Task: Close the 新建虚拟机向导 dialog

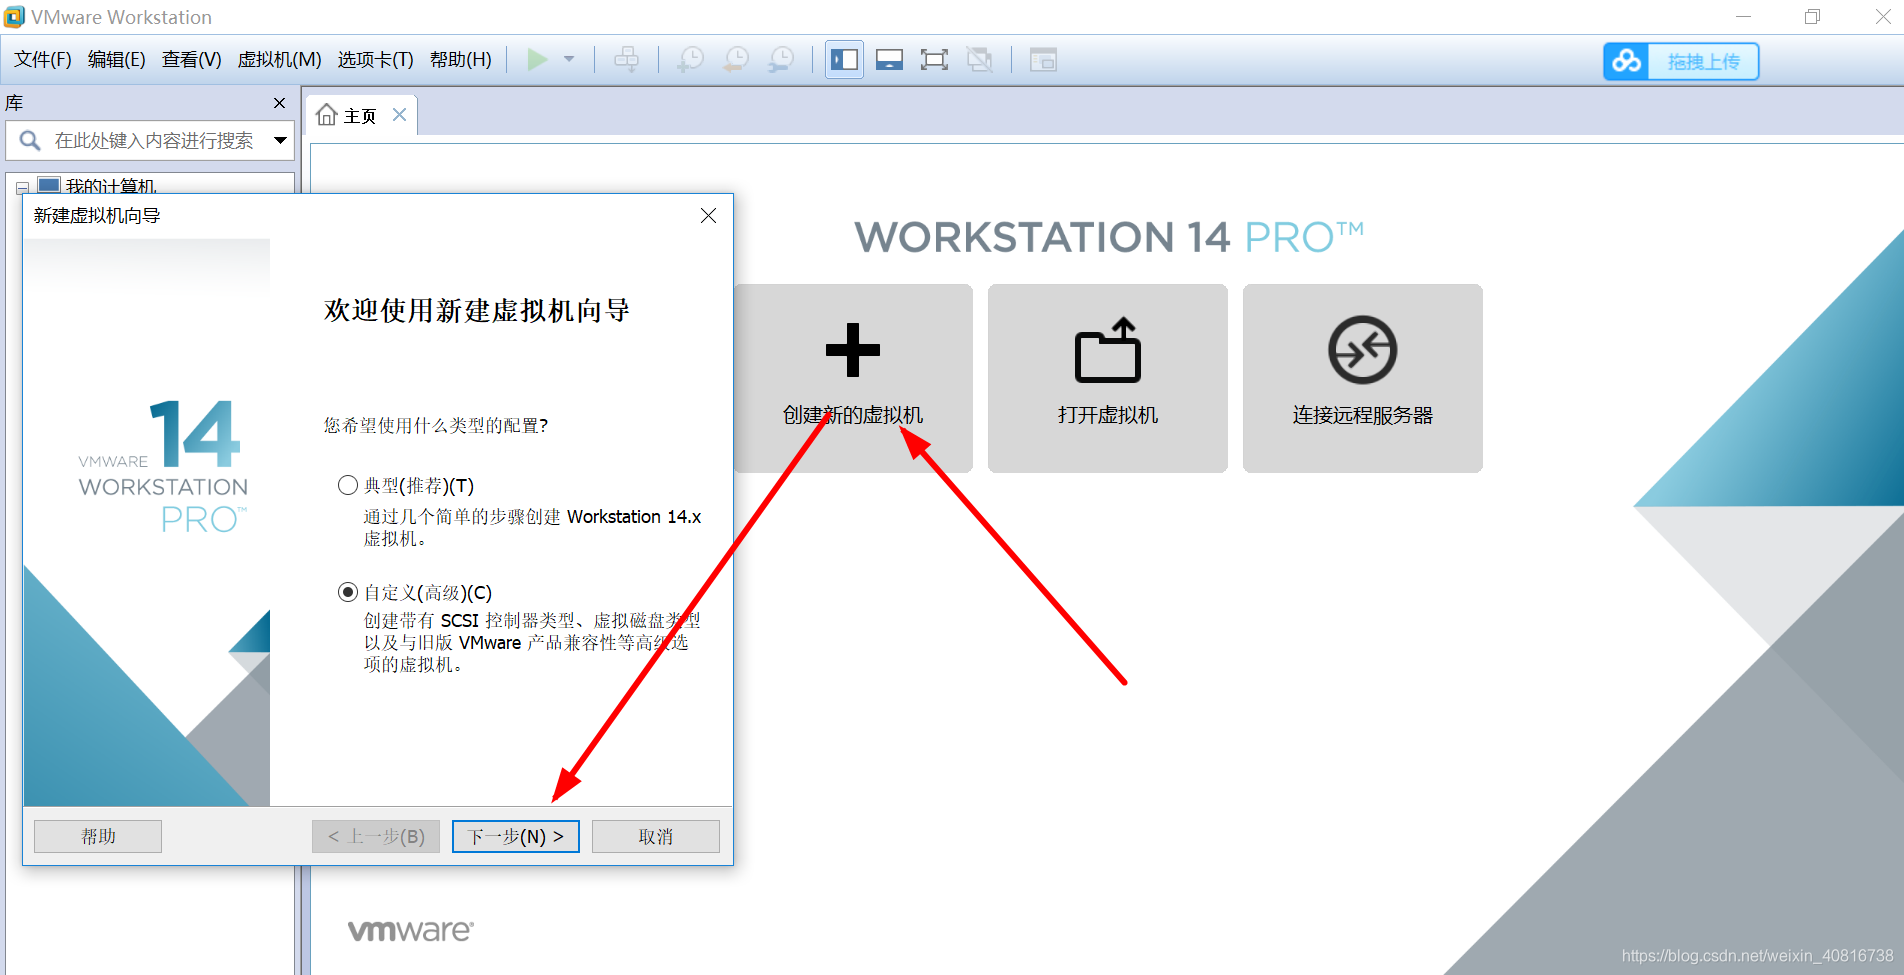Action: (708, 215)
